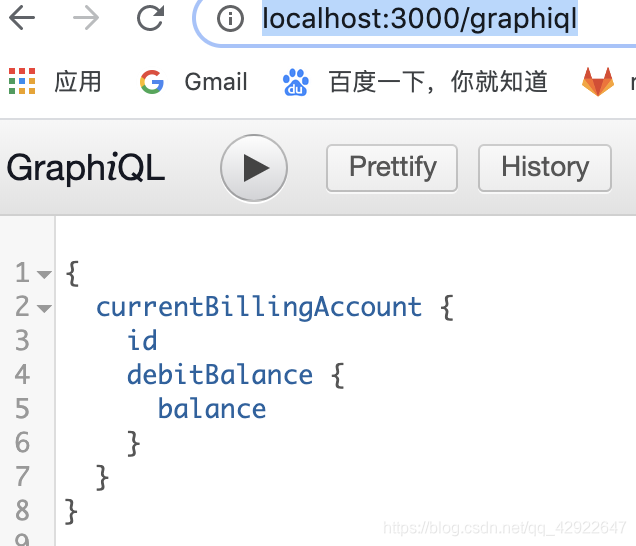
Task: Click line number 3 in the gutter
Action: [x=22, y=340]
